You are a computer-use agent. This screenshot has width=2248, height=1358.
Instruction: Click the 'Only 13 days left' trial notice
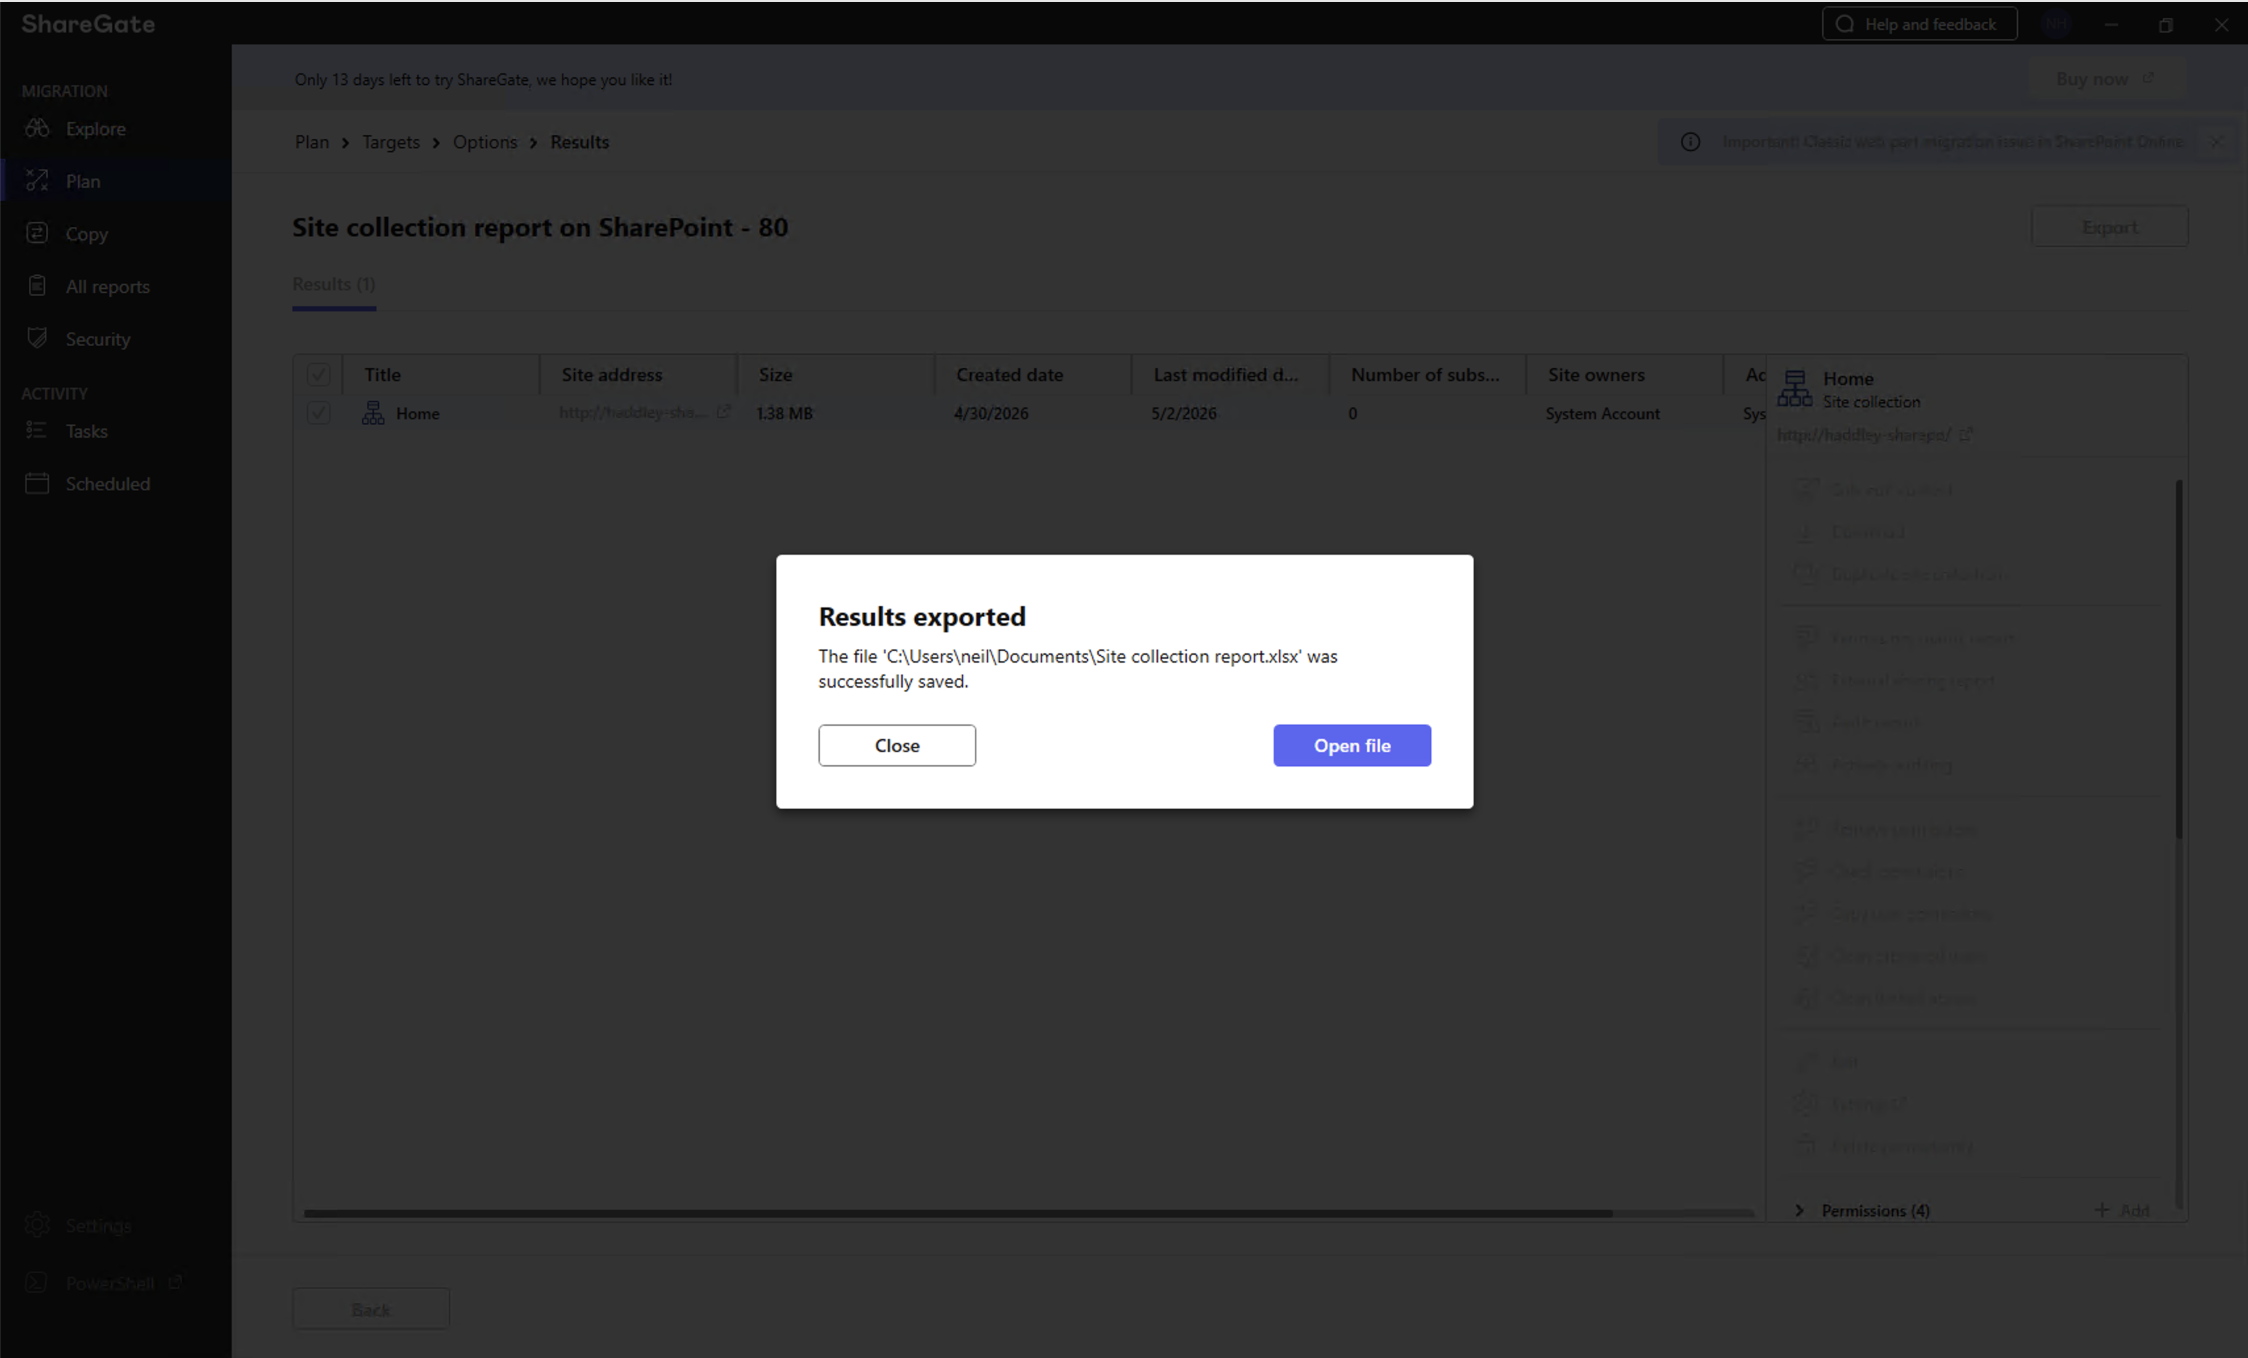click(483, 79)
